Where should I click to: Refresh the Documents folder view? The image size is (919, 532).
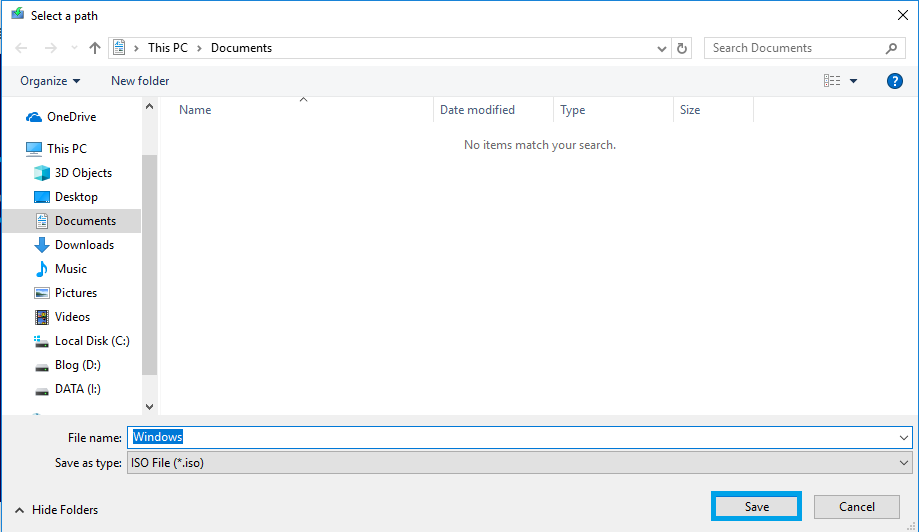pyautogui.click(x=682, y=49)
